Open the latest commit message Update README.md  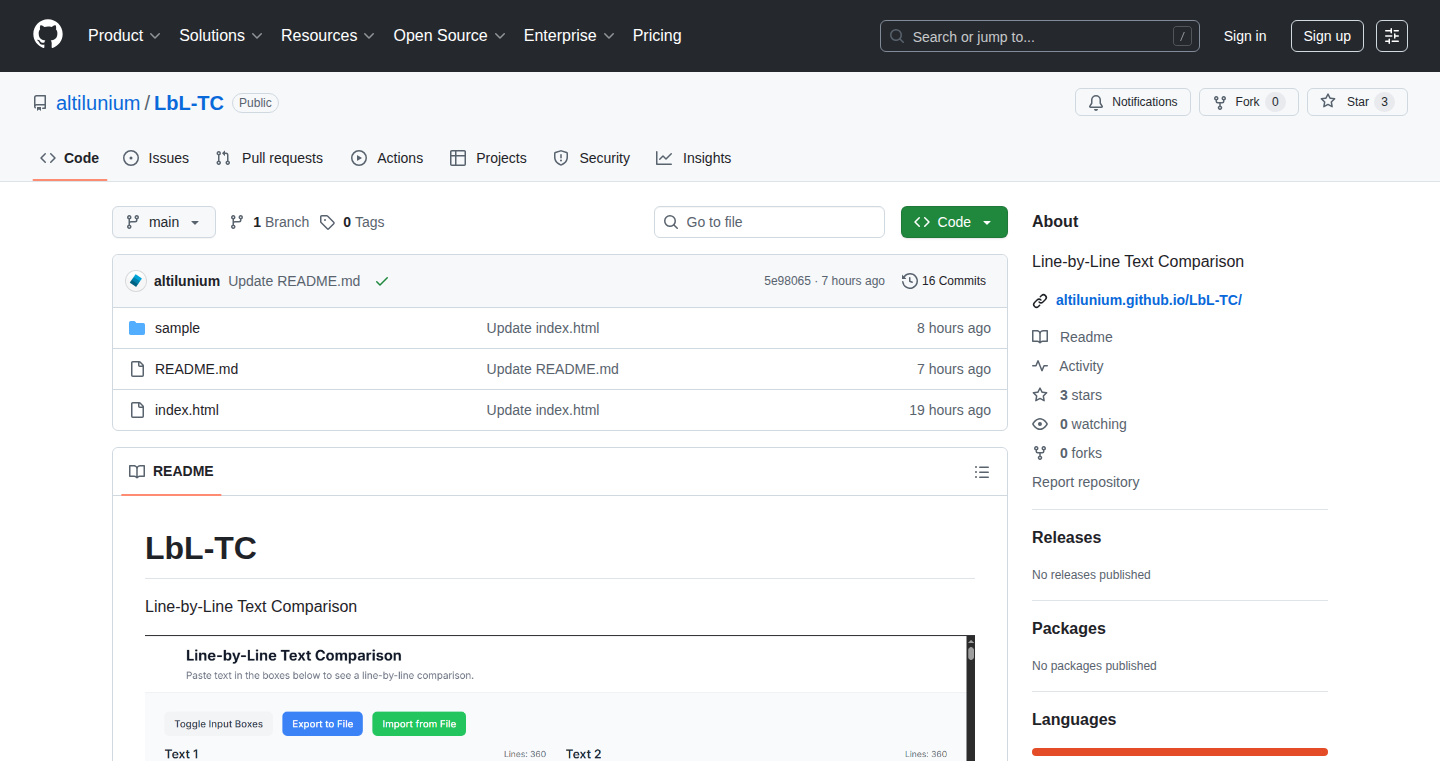294,281
